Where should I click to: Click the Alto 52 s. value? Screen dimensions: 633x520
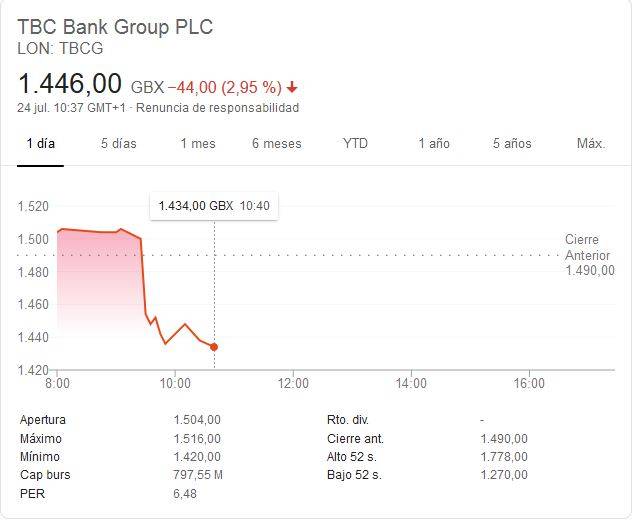(504, 457)
